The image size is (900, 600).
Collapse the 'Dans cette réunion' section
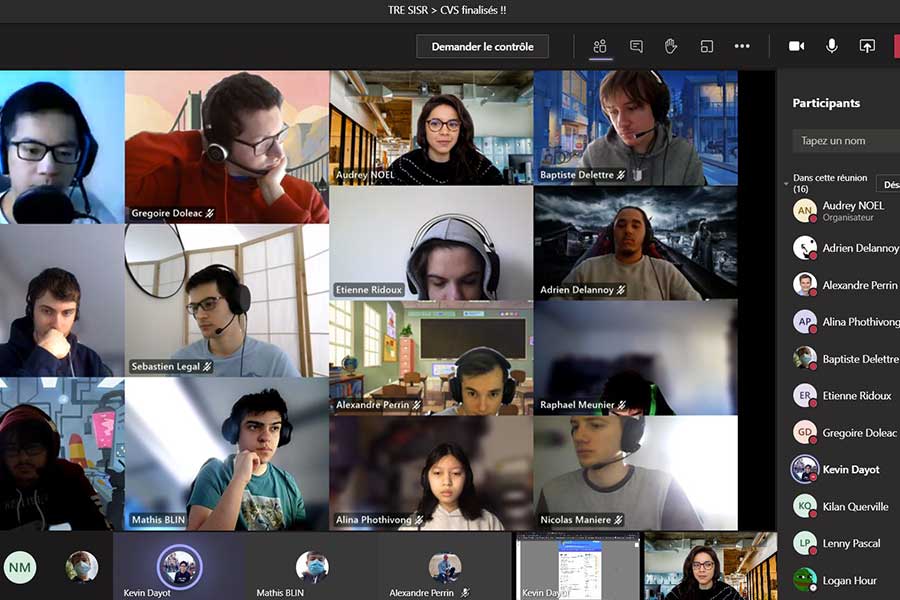[x=785, y=183]
